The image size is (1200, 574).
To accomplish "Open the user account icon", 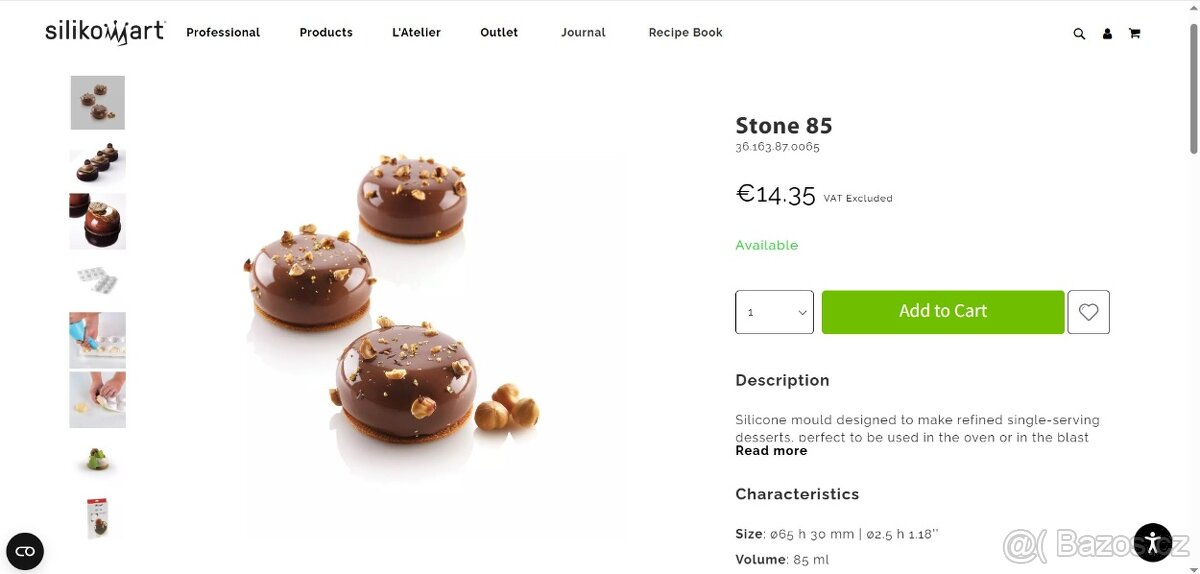I will (1107, 33).
